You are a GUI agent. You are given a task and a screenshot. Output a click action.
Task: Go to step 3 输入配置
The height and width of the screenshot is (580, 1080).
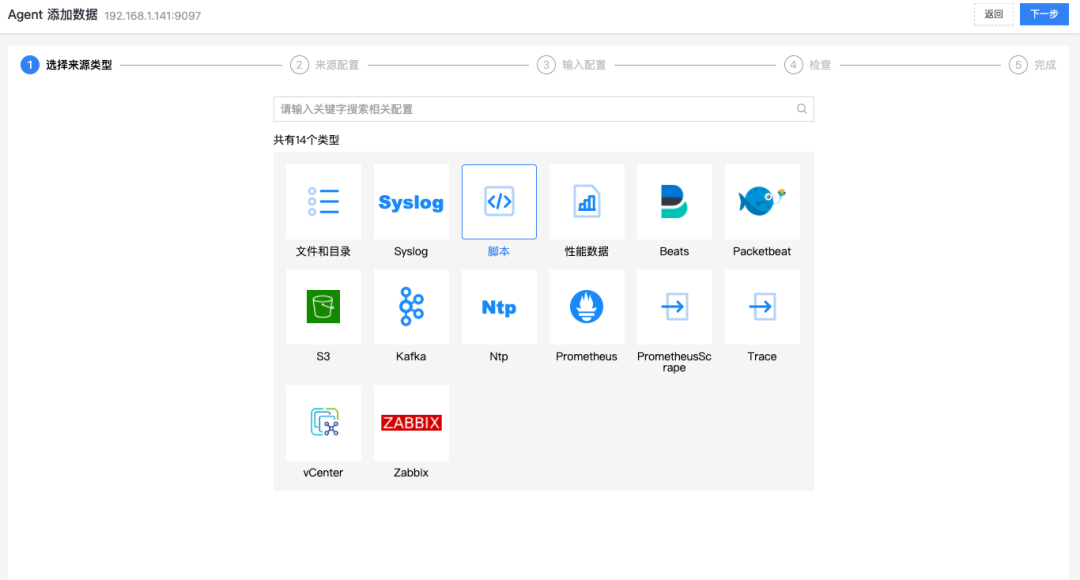pos(572,65)
